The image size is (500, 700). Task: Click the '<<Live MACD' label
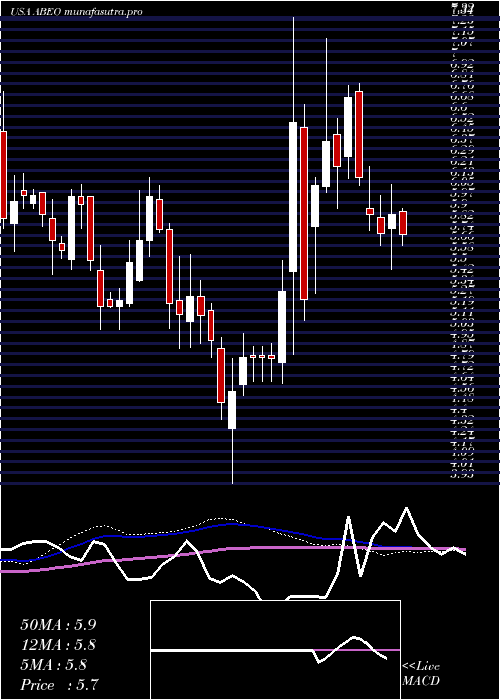421,674
